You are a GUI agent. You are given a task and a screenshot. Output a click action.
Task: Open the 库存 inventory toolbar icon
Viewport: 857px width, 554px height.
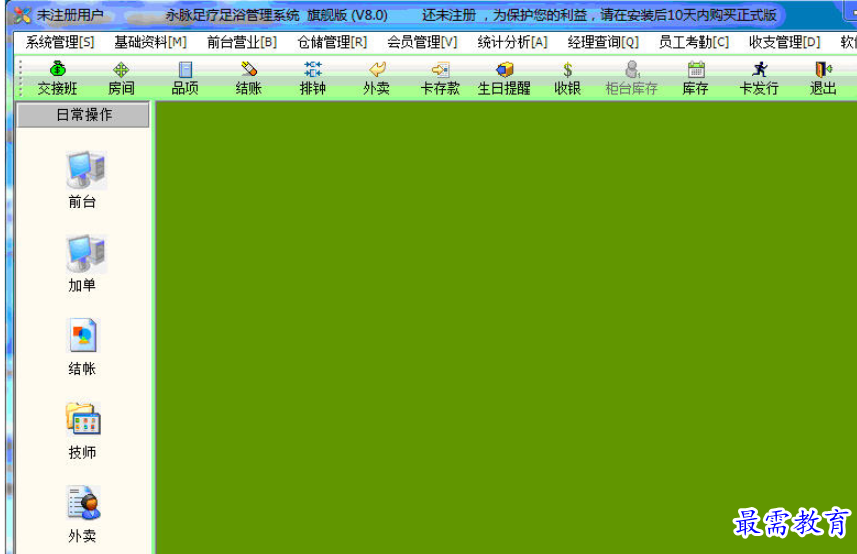coord(696,79)
